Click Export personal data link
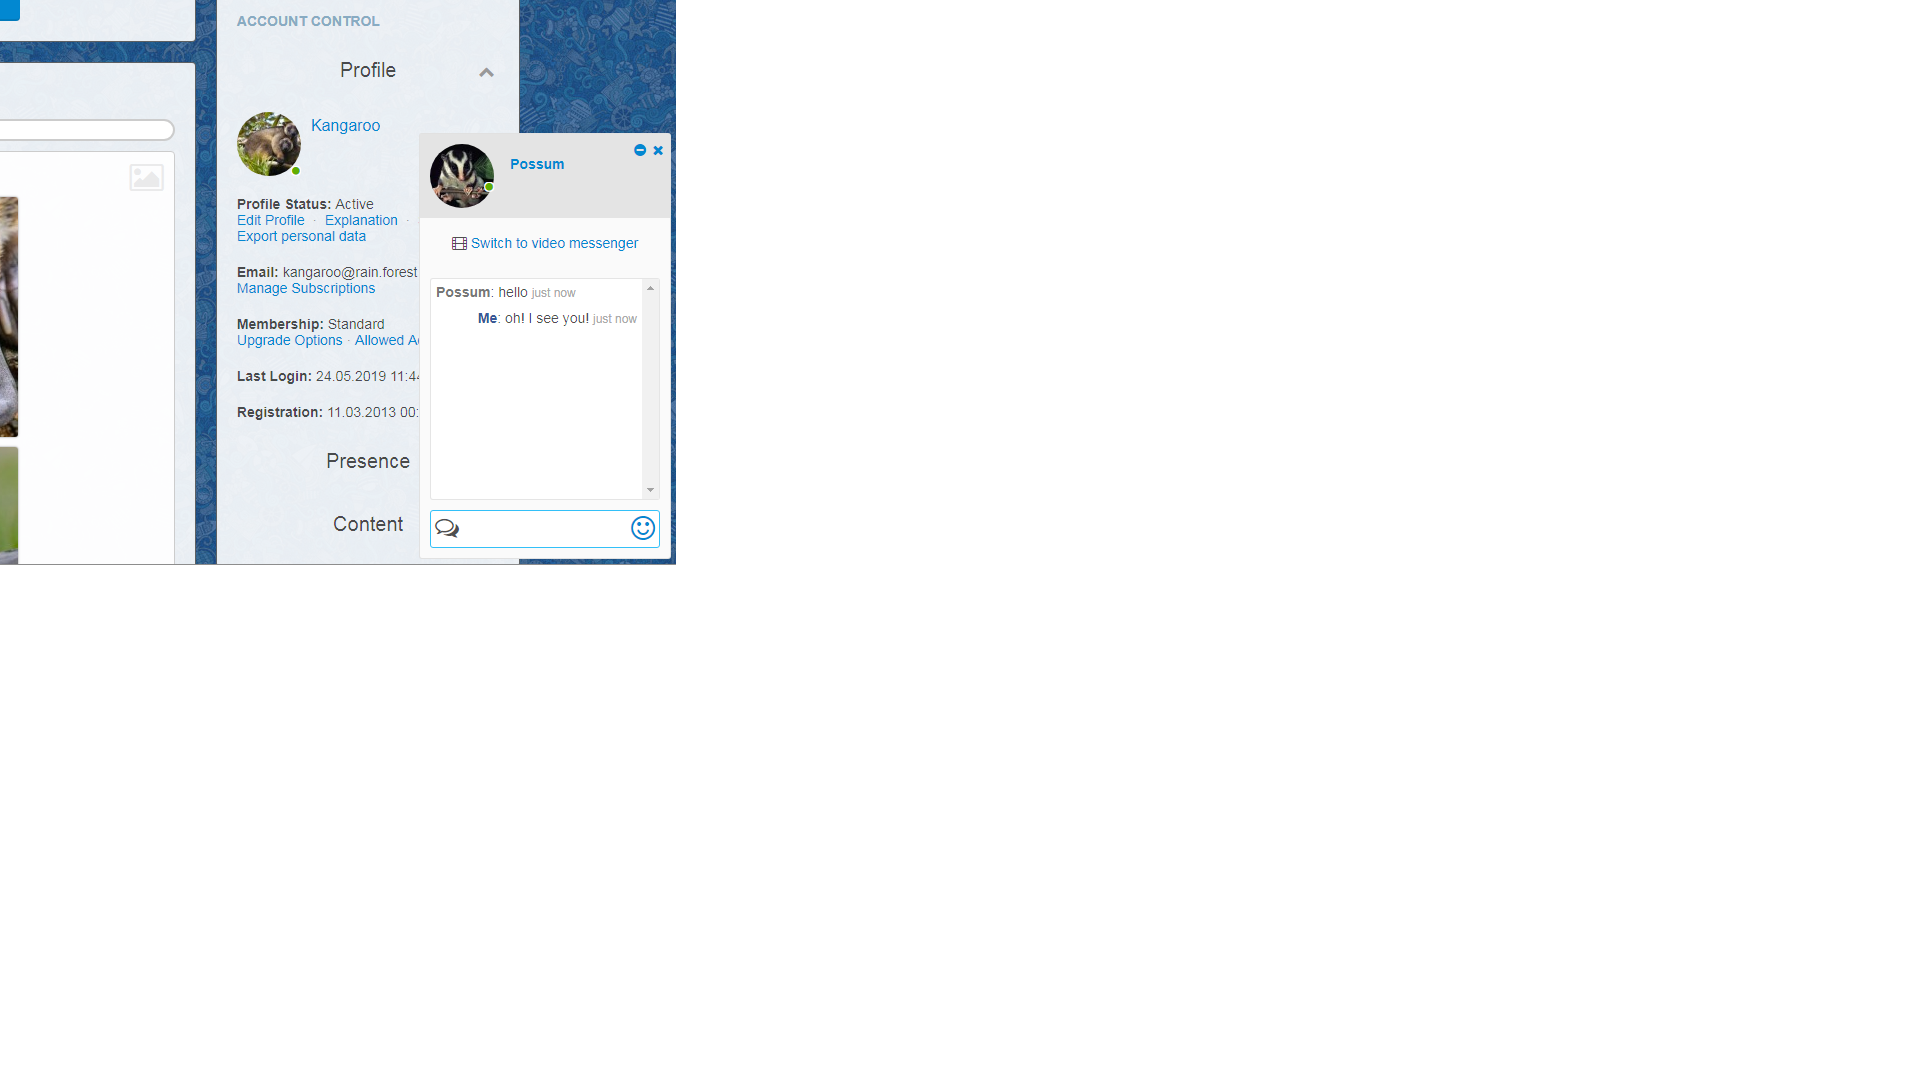 click(301, 237)
